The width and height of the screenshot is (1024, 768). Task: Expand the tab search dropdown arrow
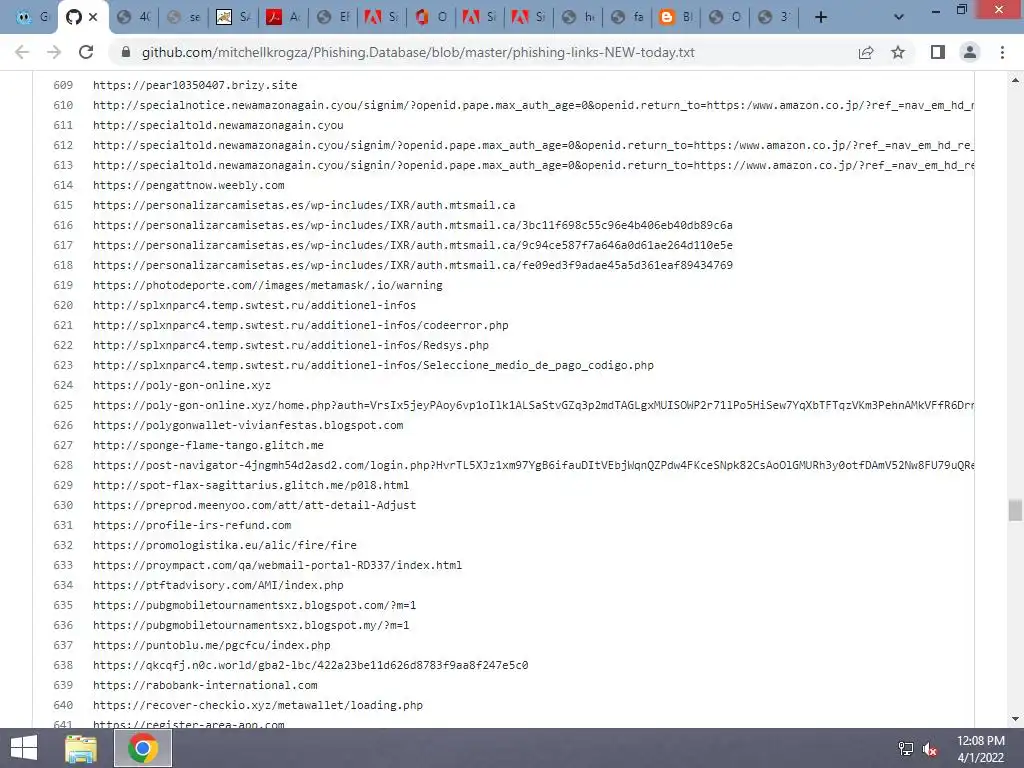[899, 17]
